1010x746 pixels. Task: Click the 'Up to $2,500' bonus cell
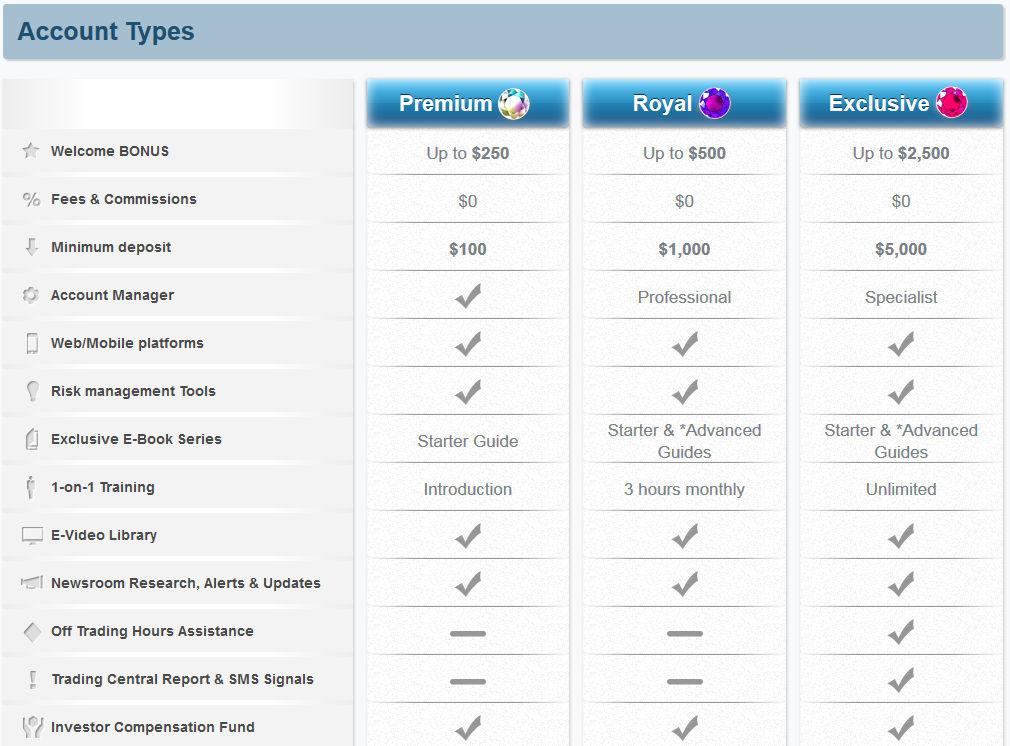(x=901, y=153)
